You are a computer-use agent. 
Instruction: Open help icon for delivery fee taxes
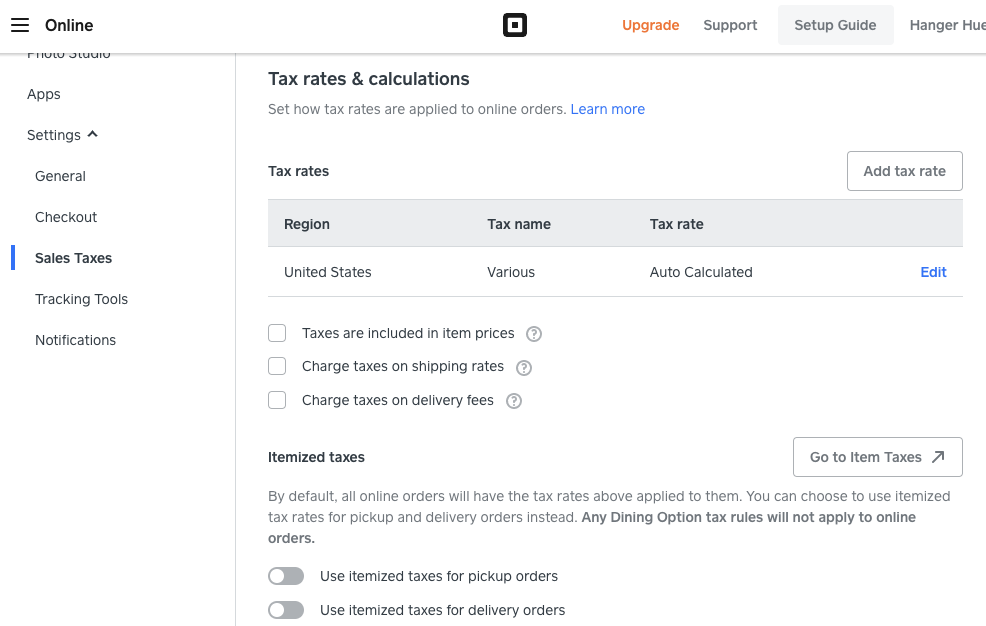pos(514,401)
